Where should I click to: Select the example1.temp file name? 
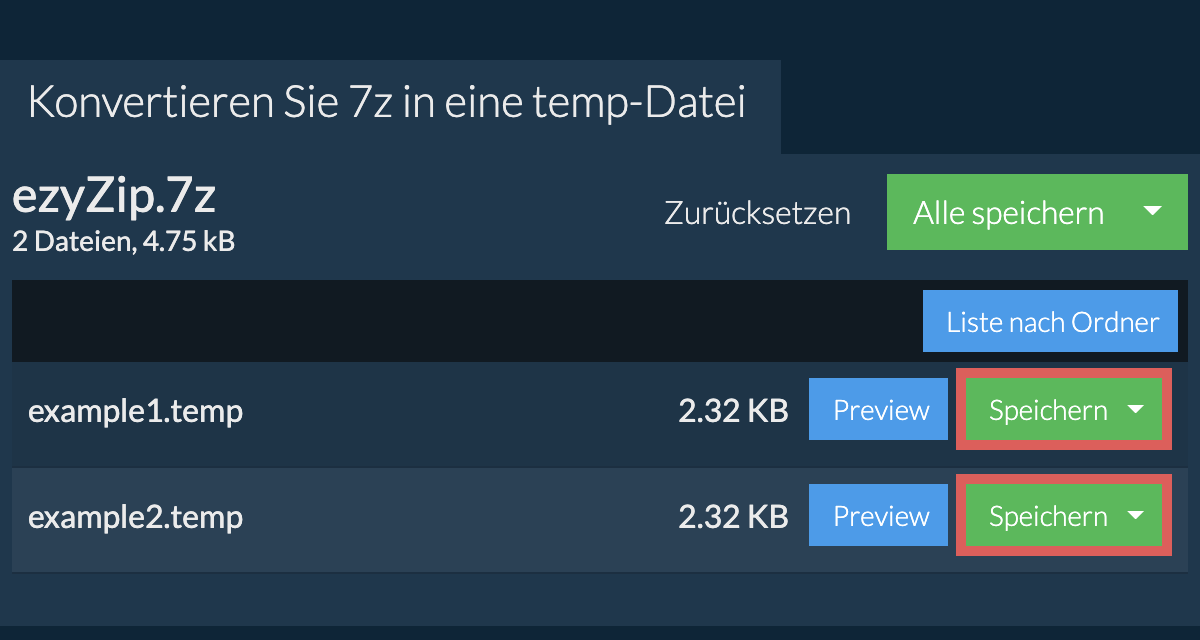pos(135,411)
